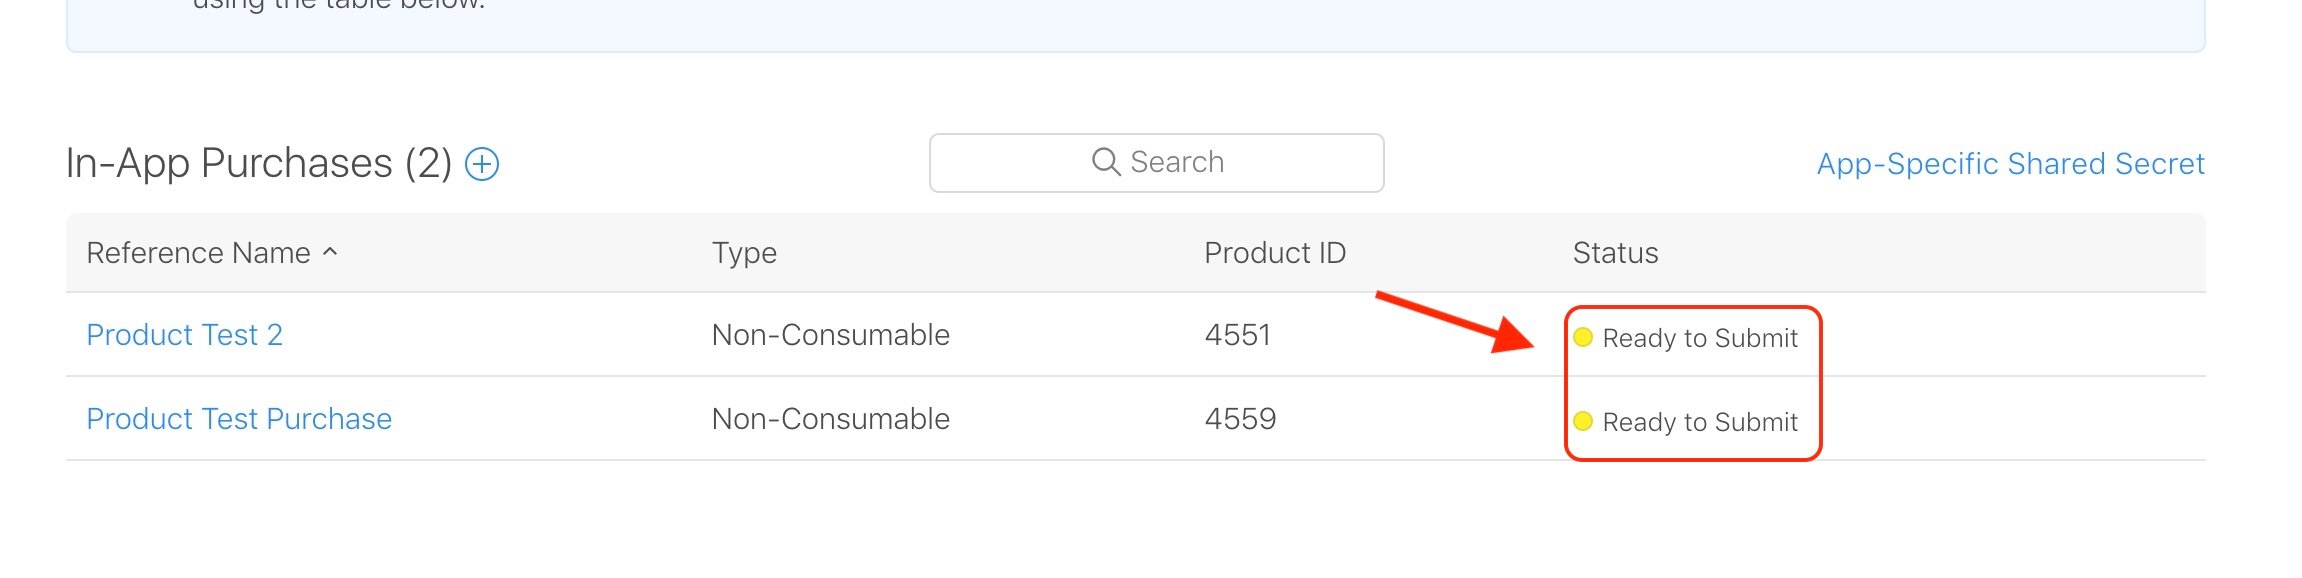Click the In-App Purchases (2) heading
Image resolution: width=2302 pixels, height=578 pixels.
pos(259,164)
